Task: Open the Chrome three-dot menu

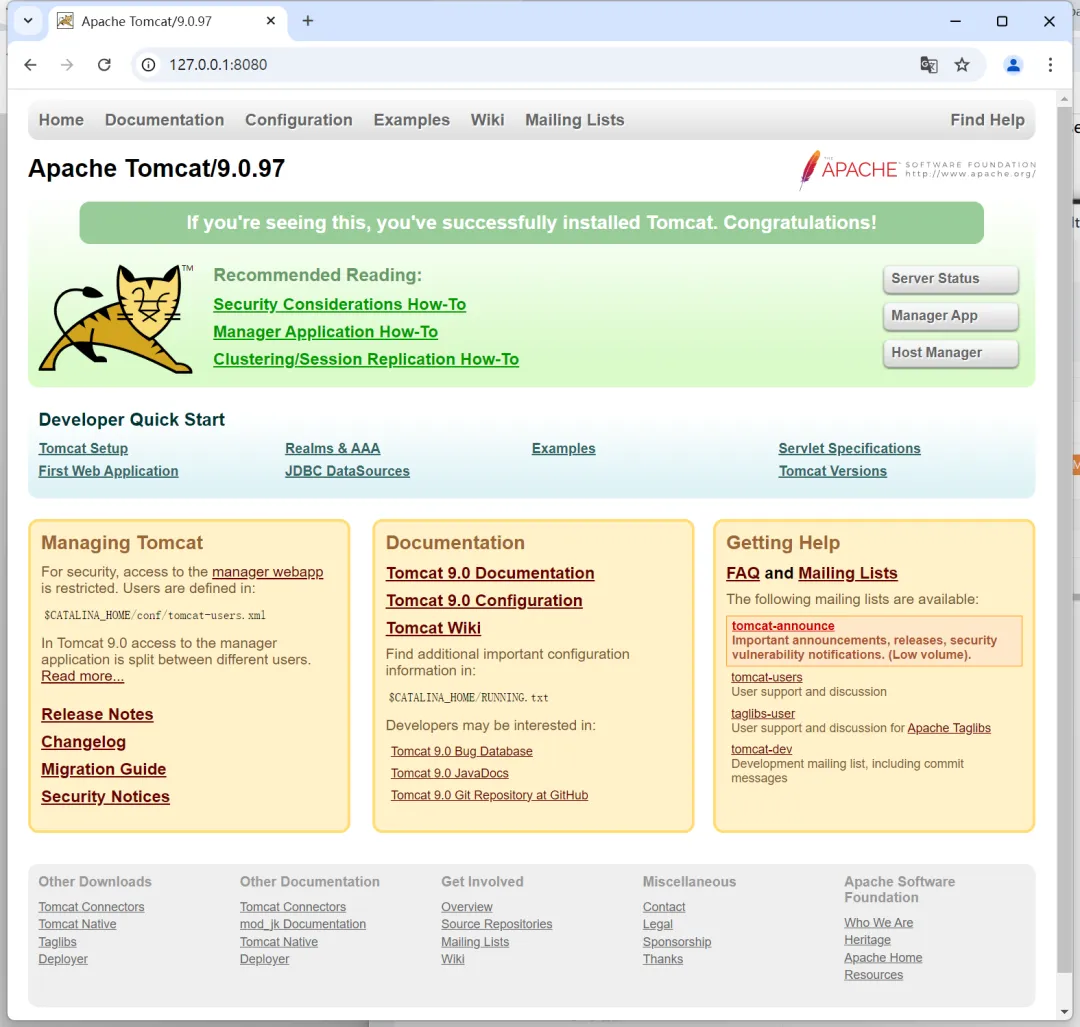Action: coord(1050,65)
